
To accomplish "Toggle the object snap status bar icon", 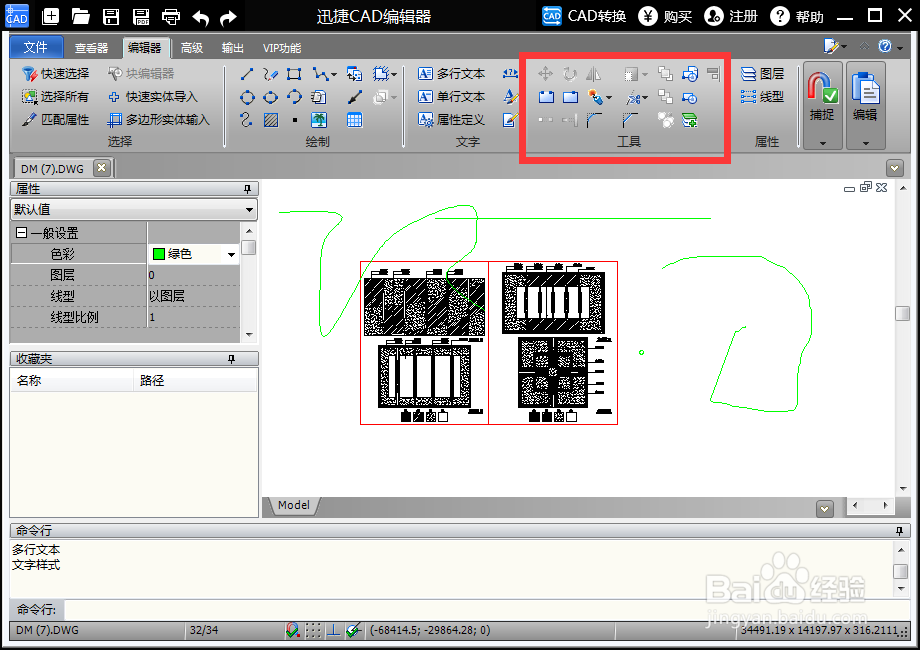I will pos(292,631).
